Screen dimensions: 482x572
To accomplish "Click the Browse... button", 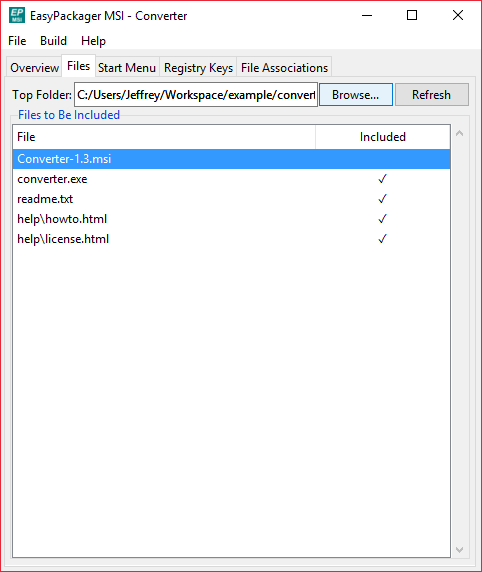I will [356, 95].
